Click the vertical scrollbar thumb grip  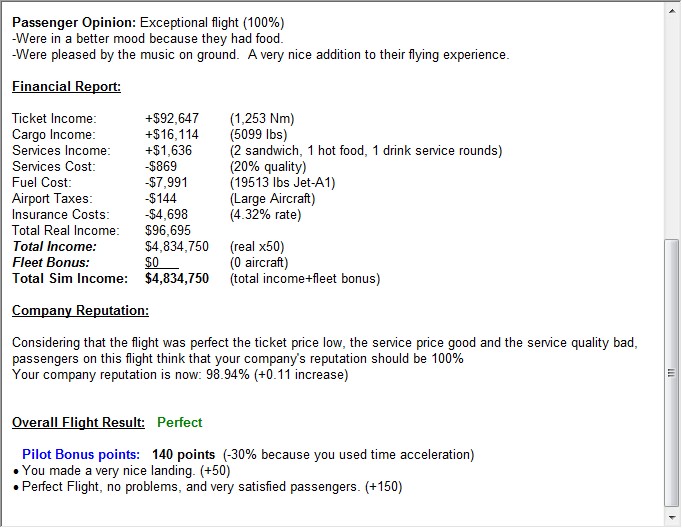pyautogui.click(x=672, y=373)
